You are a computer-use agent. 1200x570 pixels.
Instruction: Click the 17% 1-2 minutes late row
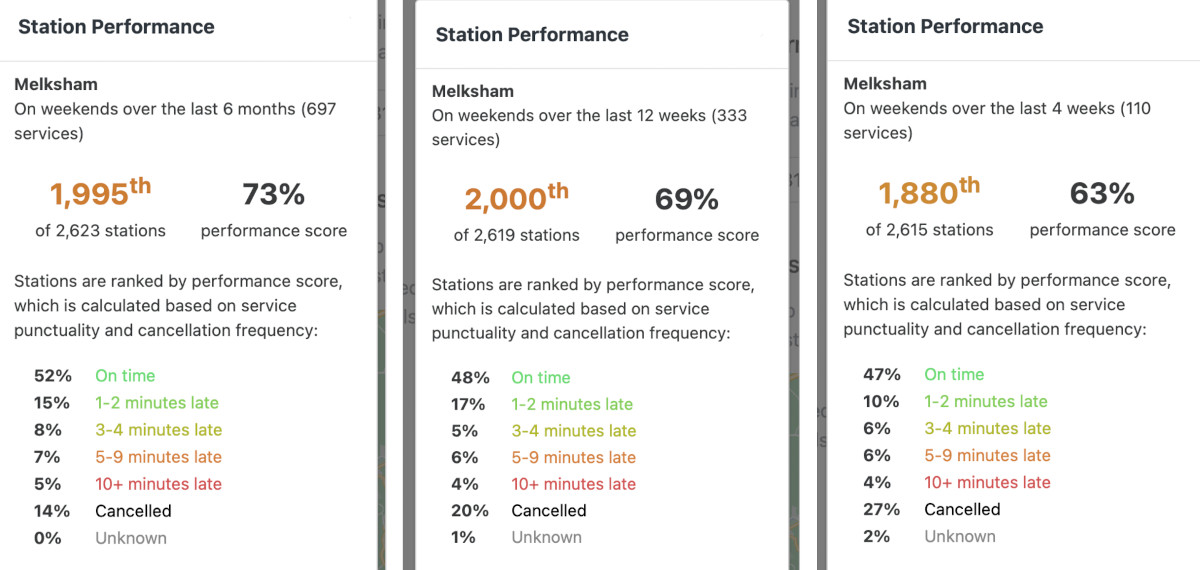572,405
